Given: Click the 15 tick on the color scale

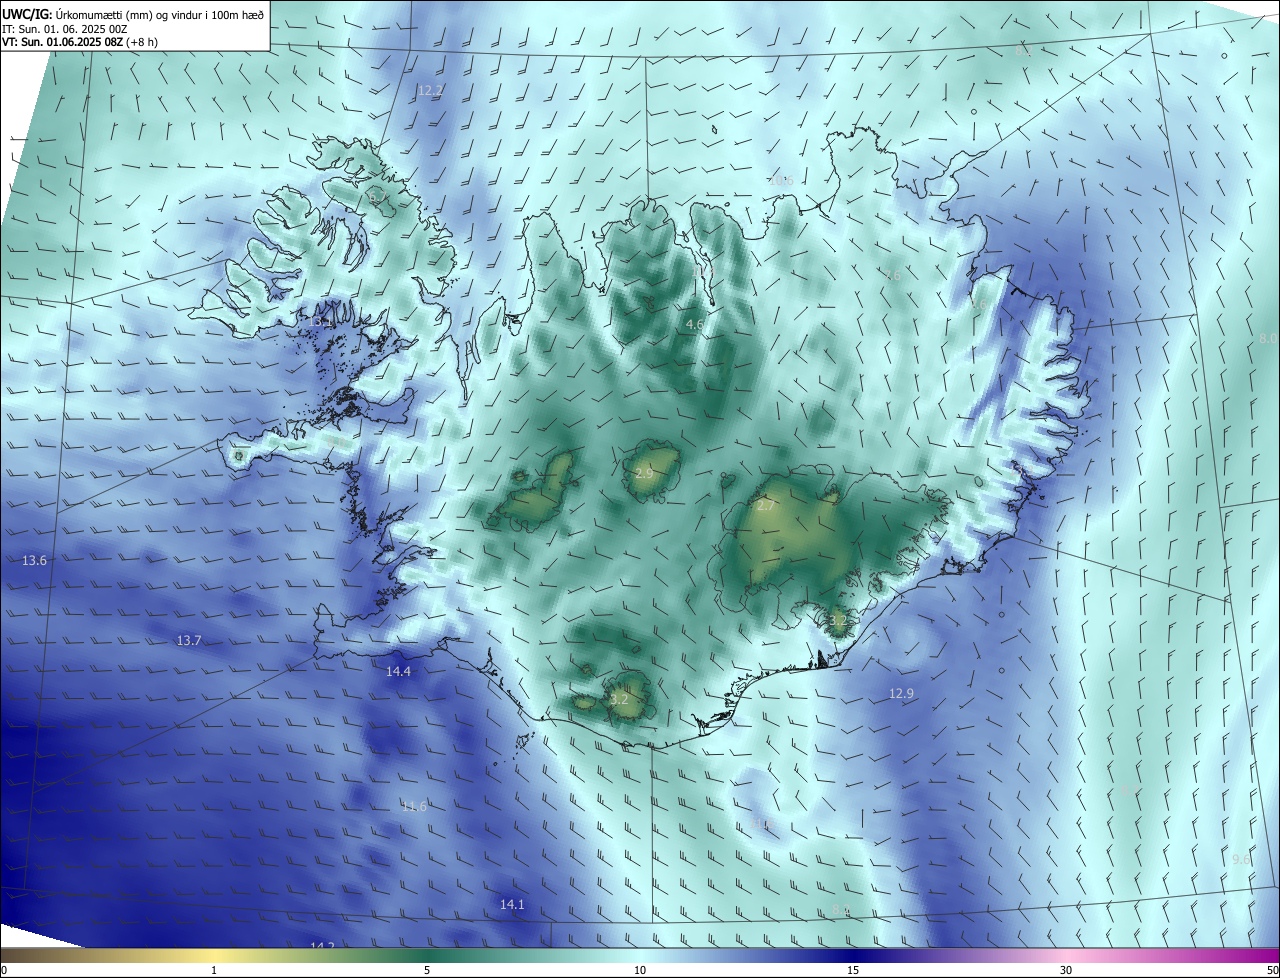Looking at the screenshot, I should point(853,971).
